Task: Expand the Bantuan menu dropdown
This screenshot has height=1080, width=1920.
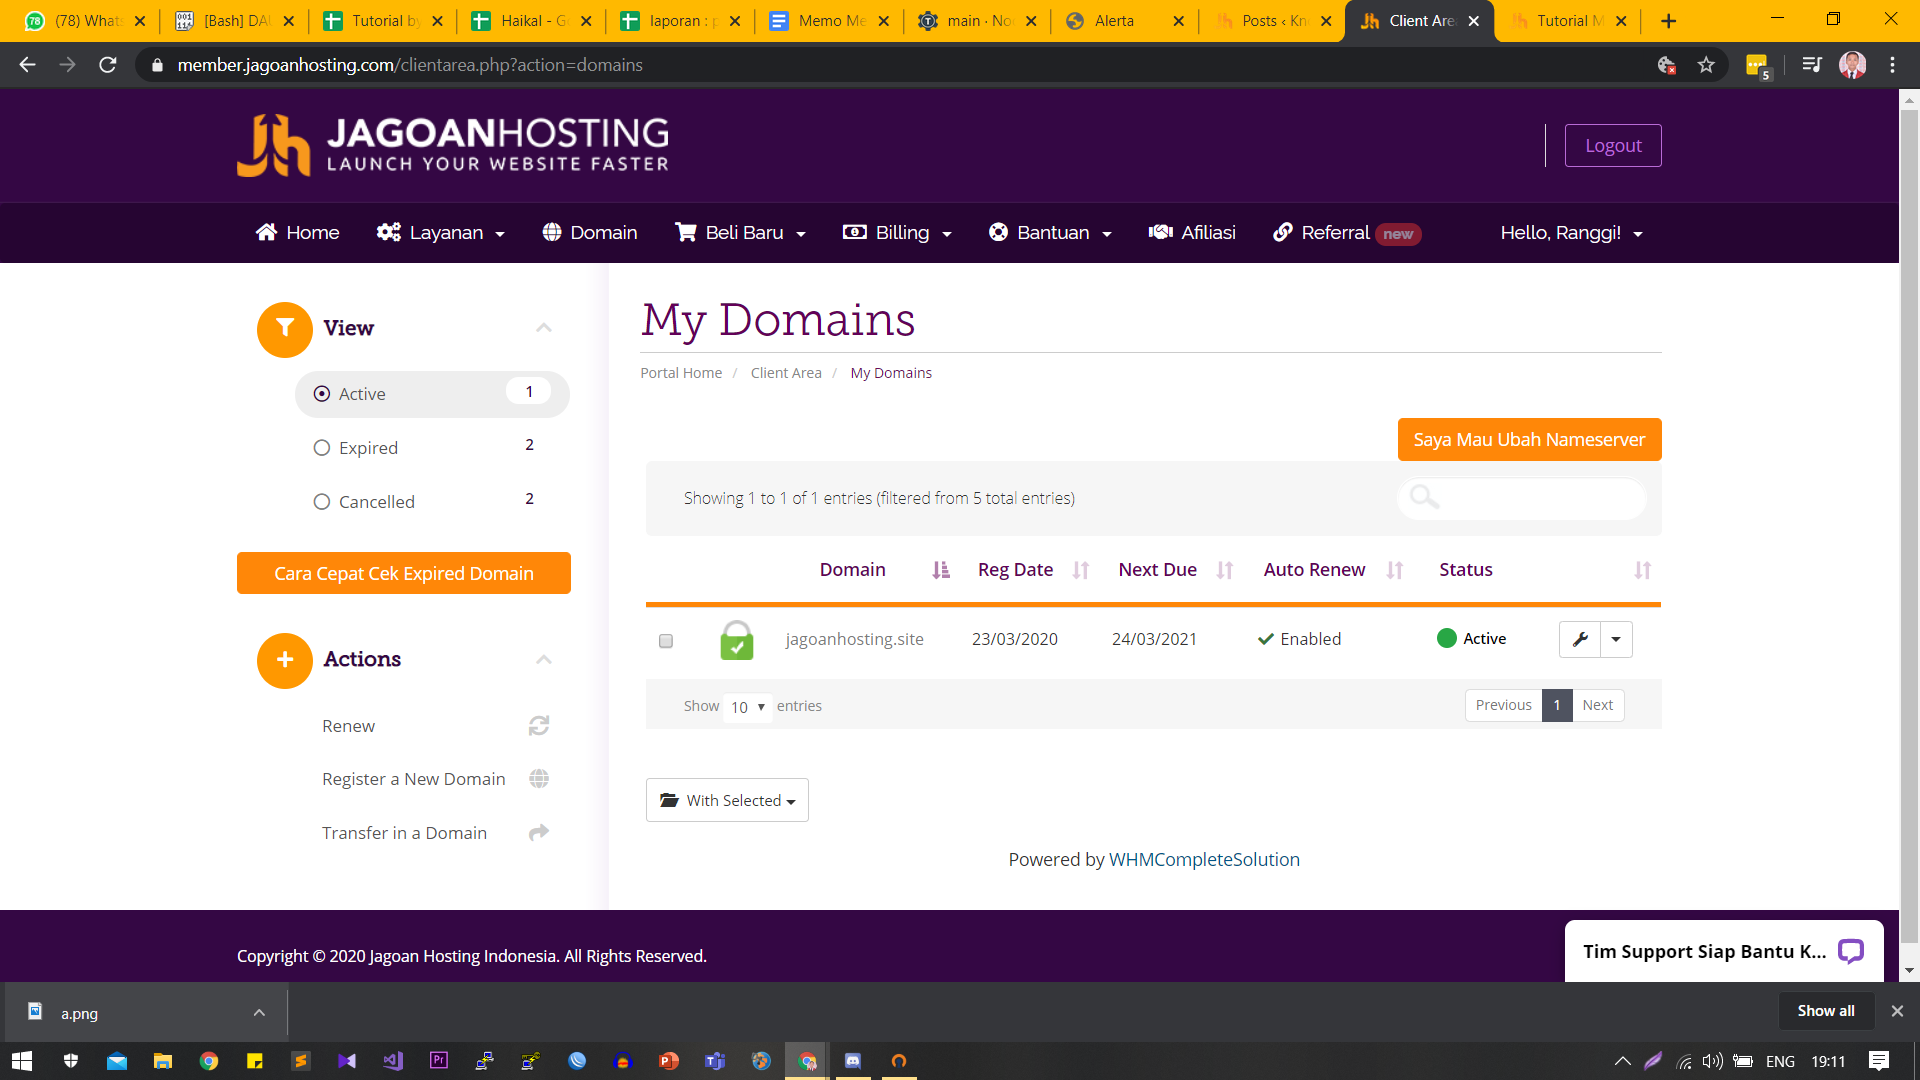Action: pyautogui.click(x=1050, y=233)
